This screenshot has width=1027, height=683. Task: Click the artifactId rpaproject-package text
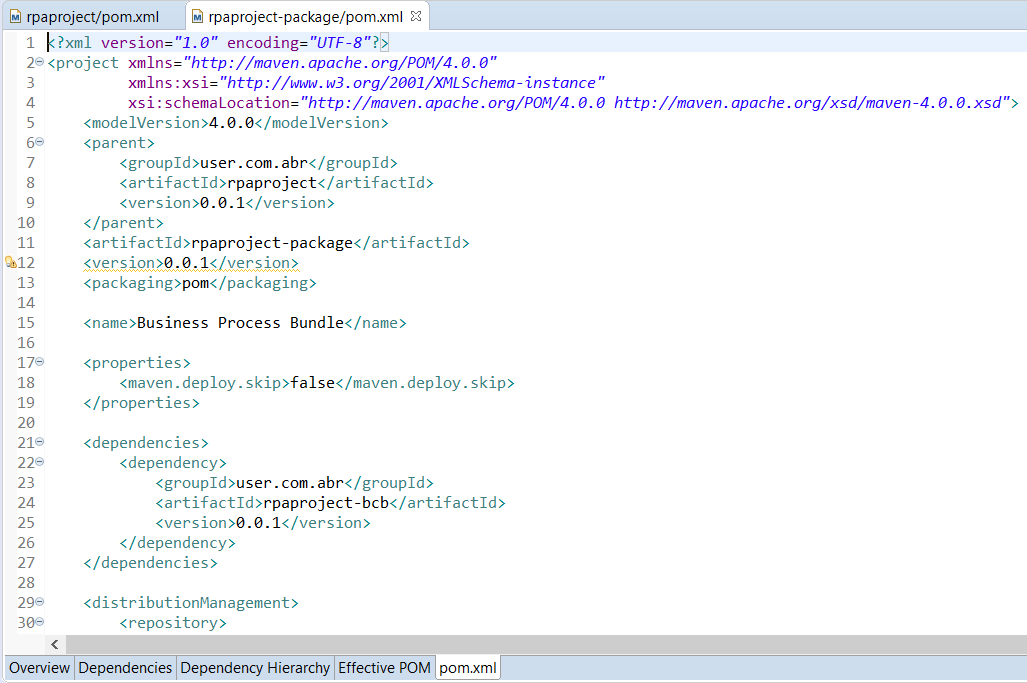[x=272, y=243]
